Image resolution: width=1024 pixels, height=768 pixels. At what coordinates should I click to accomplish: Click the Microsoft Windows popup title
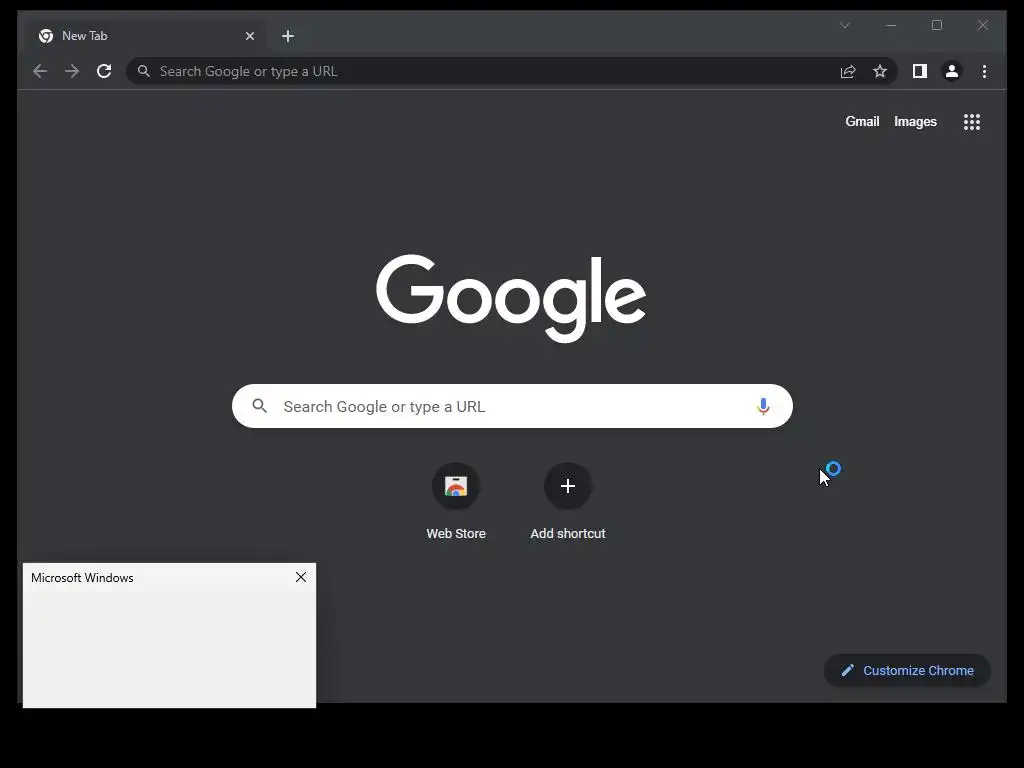[x=82, y=578]
